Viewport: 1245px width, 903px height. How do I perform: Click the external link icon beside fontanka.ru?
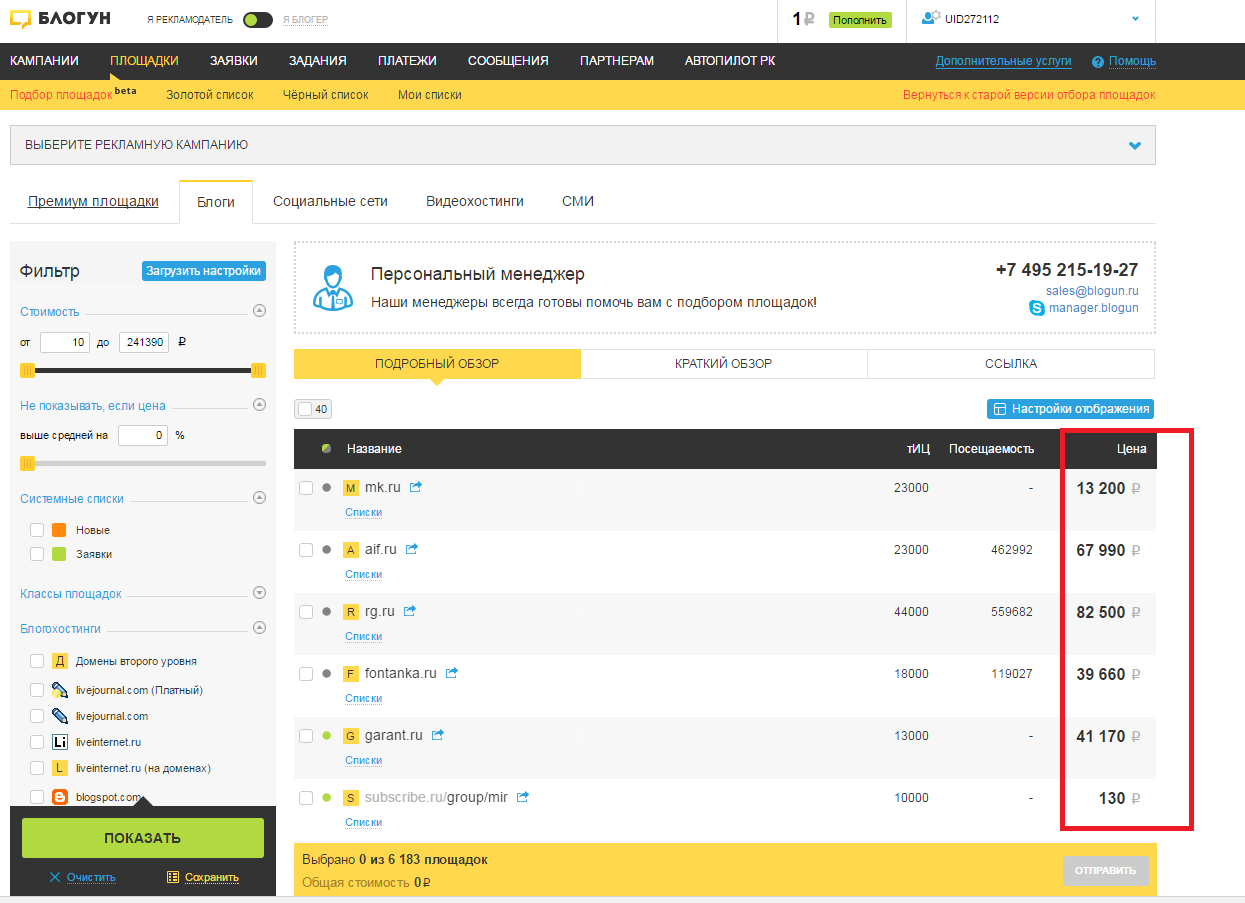coord(452,673)
